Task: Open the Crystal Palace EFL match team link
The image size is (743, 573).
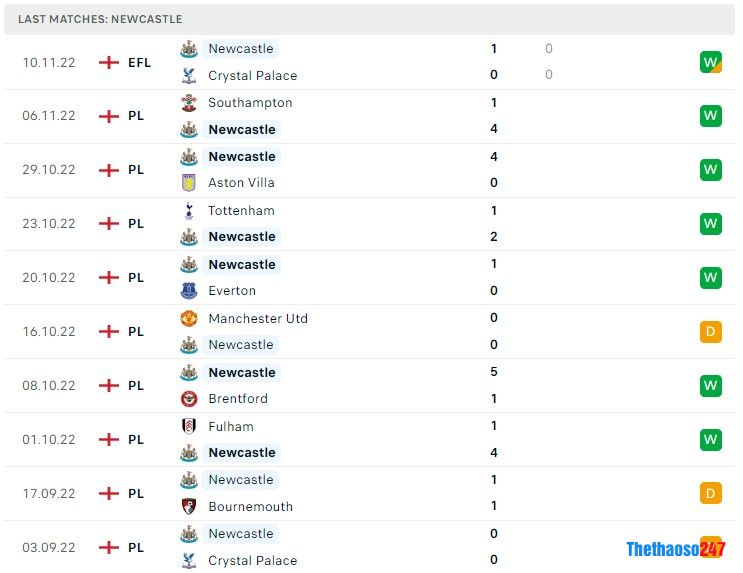Action: [252, 76]
